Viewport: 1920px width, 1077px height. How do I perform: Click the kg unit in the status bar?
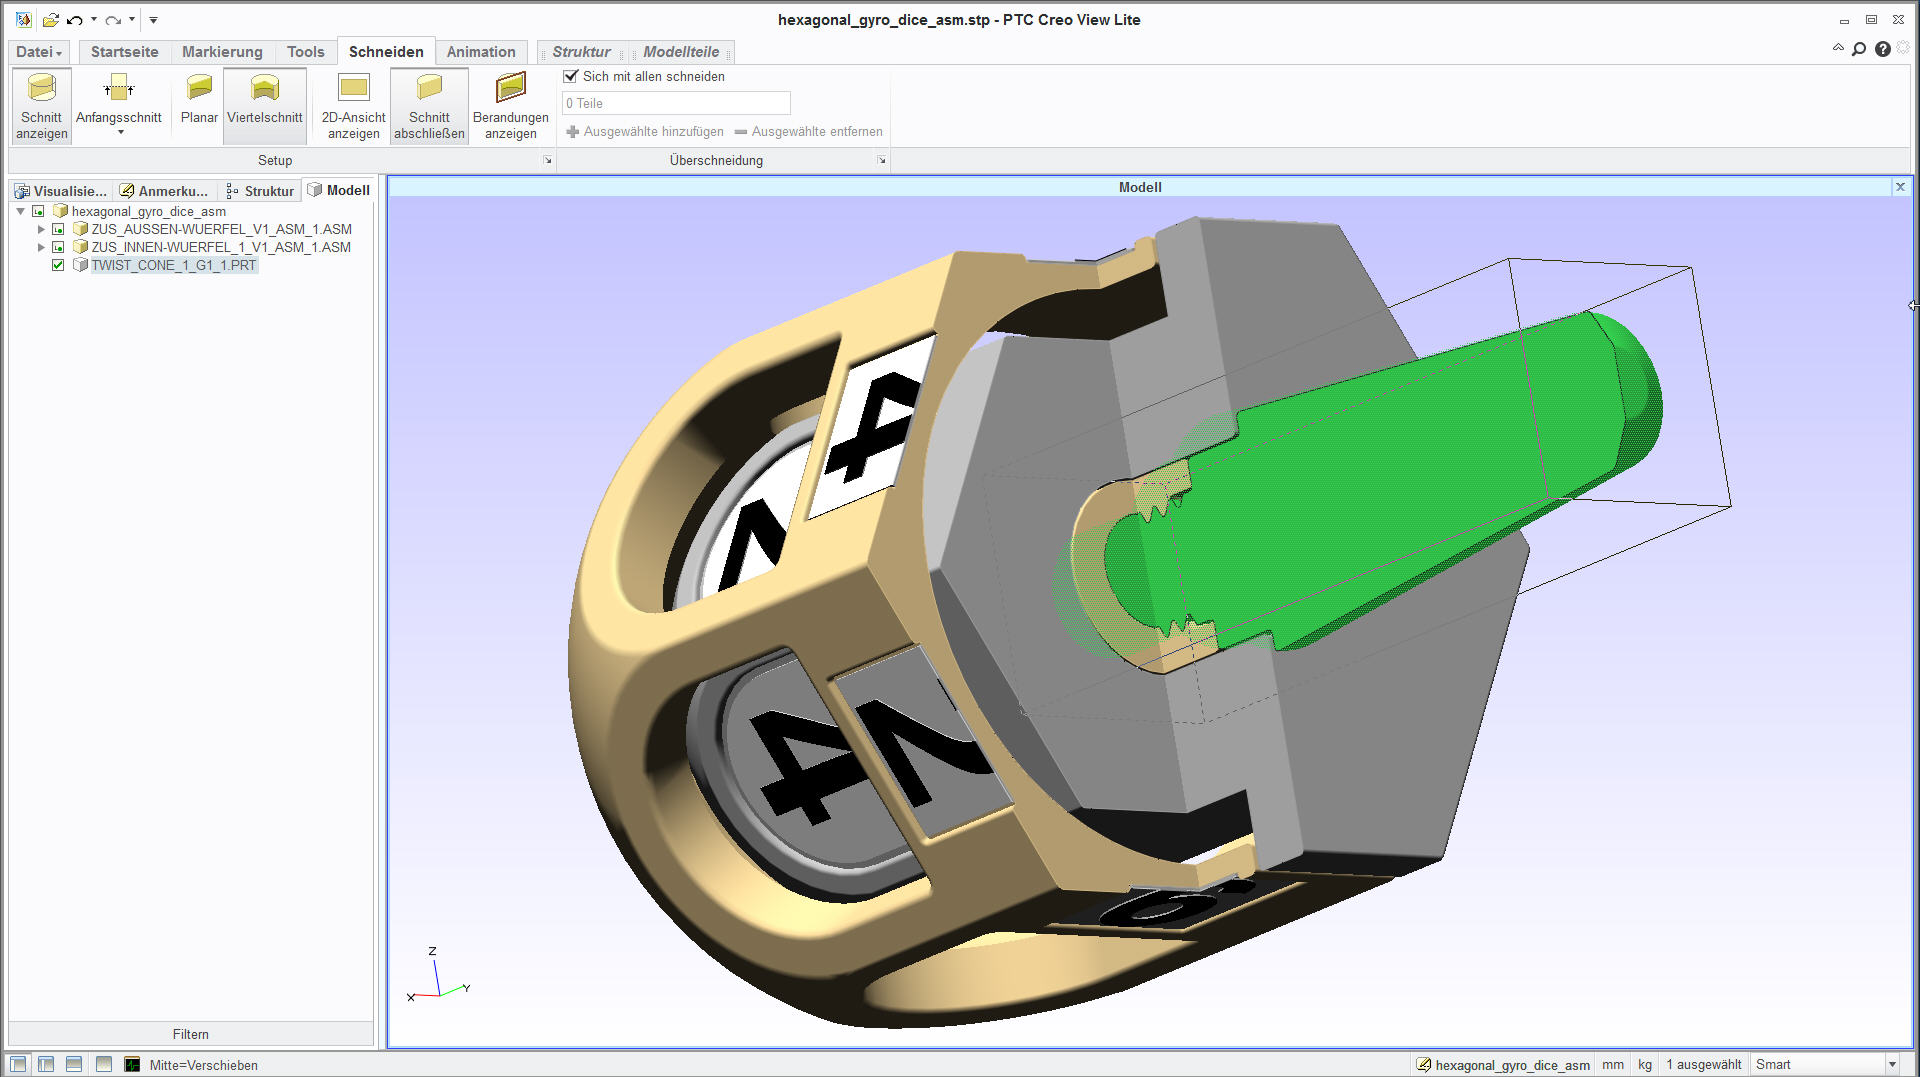point(1645,1065)
